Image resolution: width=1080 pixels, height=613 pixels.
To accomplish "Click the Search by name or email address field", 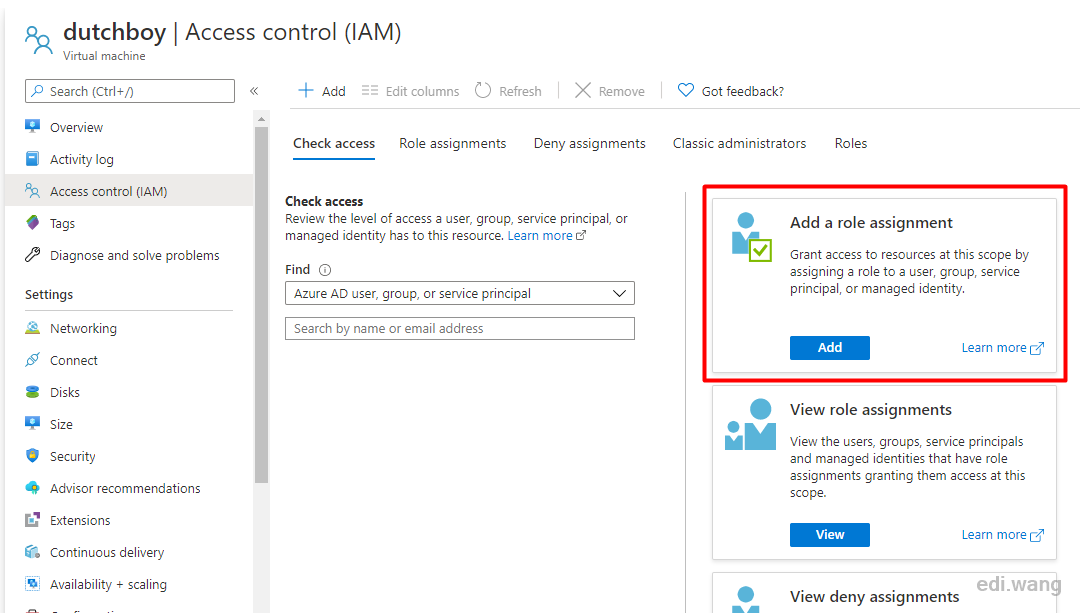I will [x=459, y=329].
